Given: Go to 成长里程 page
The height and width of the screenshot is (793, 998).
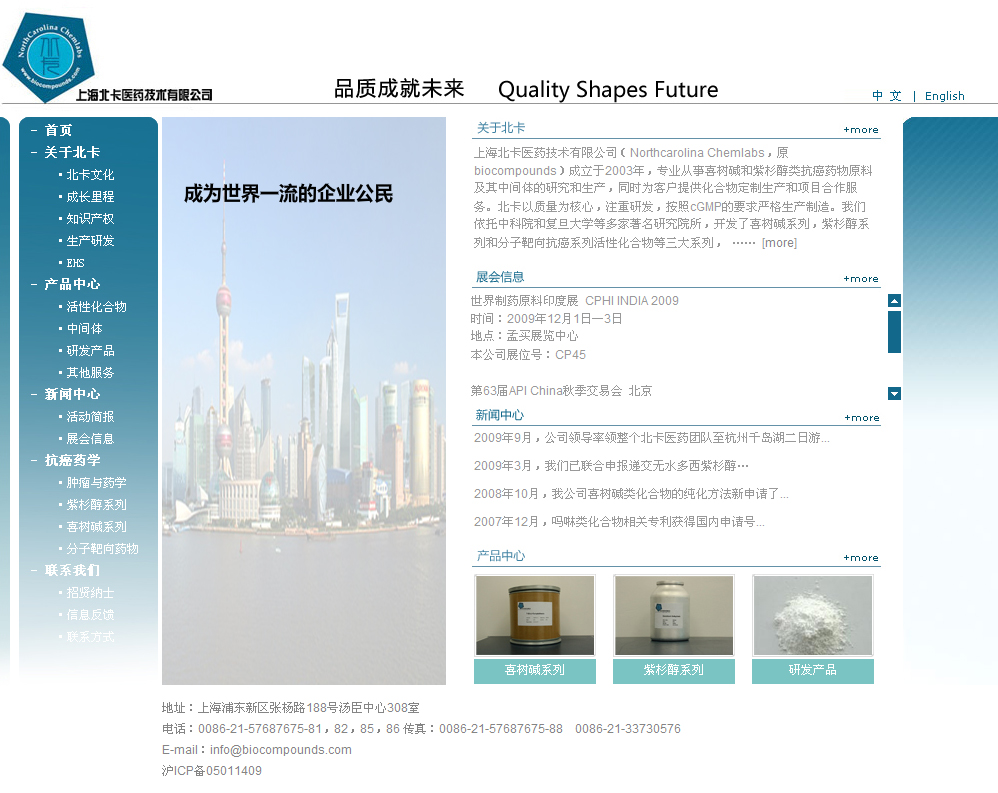Looking at the screenshot, I should pyautogui.click(x=90, y=197).
